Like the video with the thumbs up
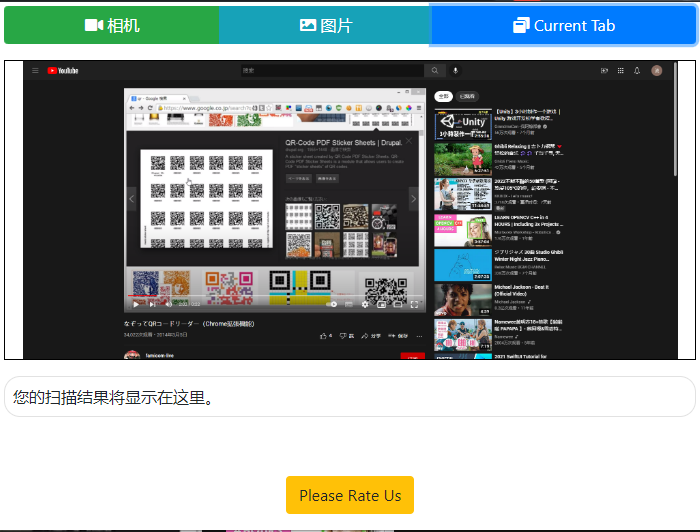This screenshot has height=532, width=700. pyautogui.click(x=325, y=336)
